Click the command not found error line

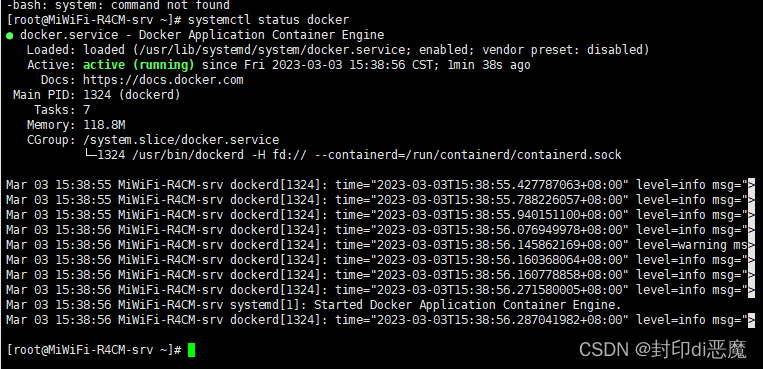click(118, 6)
